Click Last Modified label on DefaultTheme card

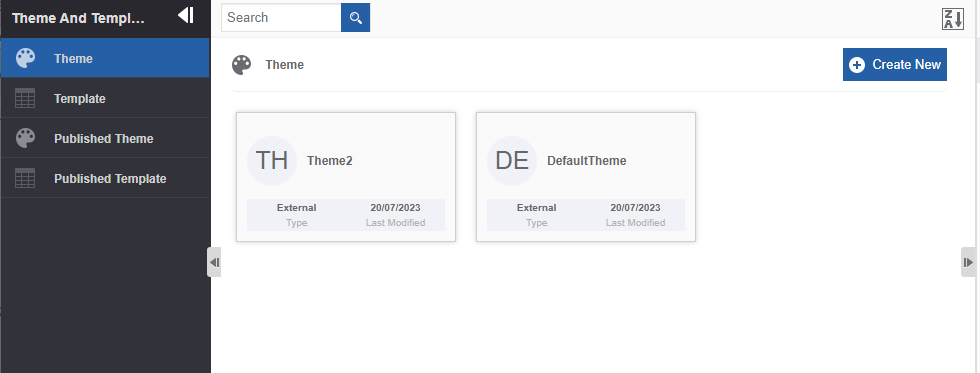coord(635,222)
